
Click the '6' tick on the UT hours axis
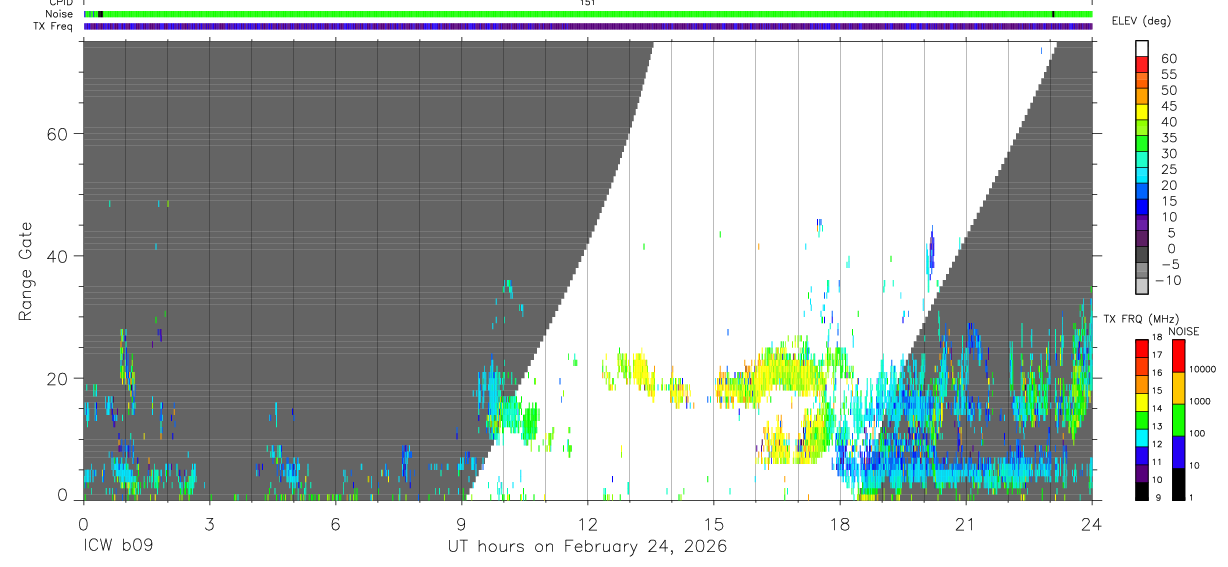point(335,524)
